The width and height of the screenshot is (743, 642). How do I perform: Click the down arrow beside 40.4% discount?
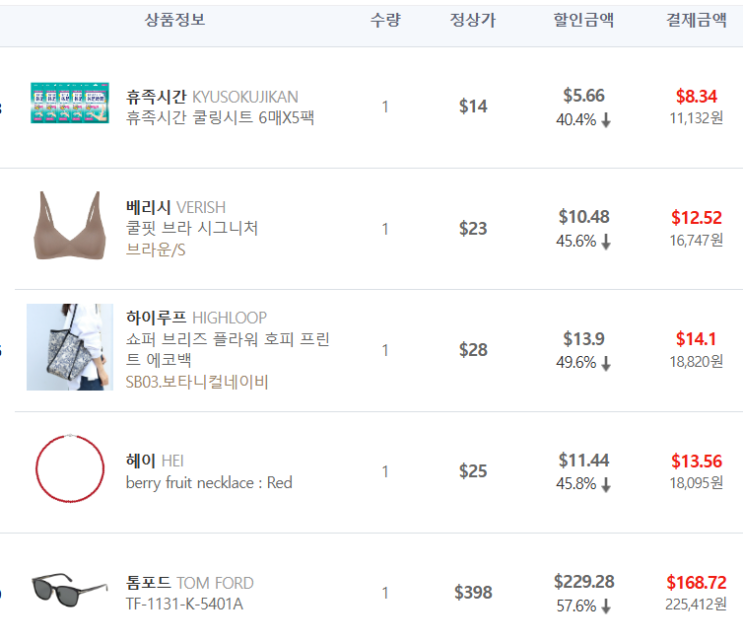(x=606, y=120)
